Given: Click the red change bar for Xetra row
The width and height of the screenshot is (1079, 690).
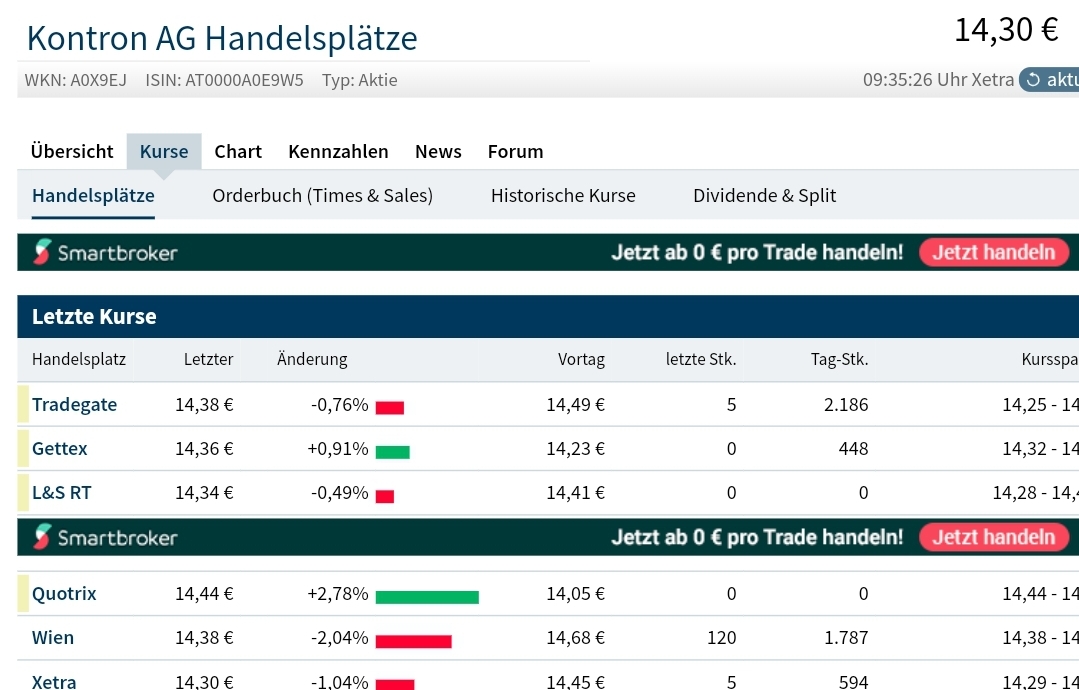Looking at the screenshot, I should (x=395, y=683).
